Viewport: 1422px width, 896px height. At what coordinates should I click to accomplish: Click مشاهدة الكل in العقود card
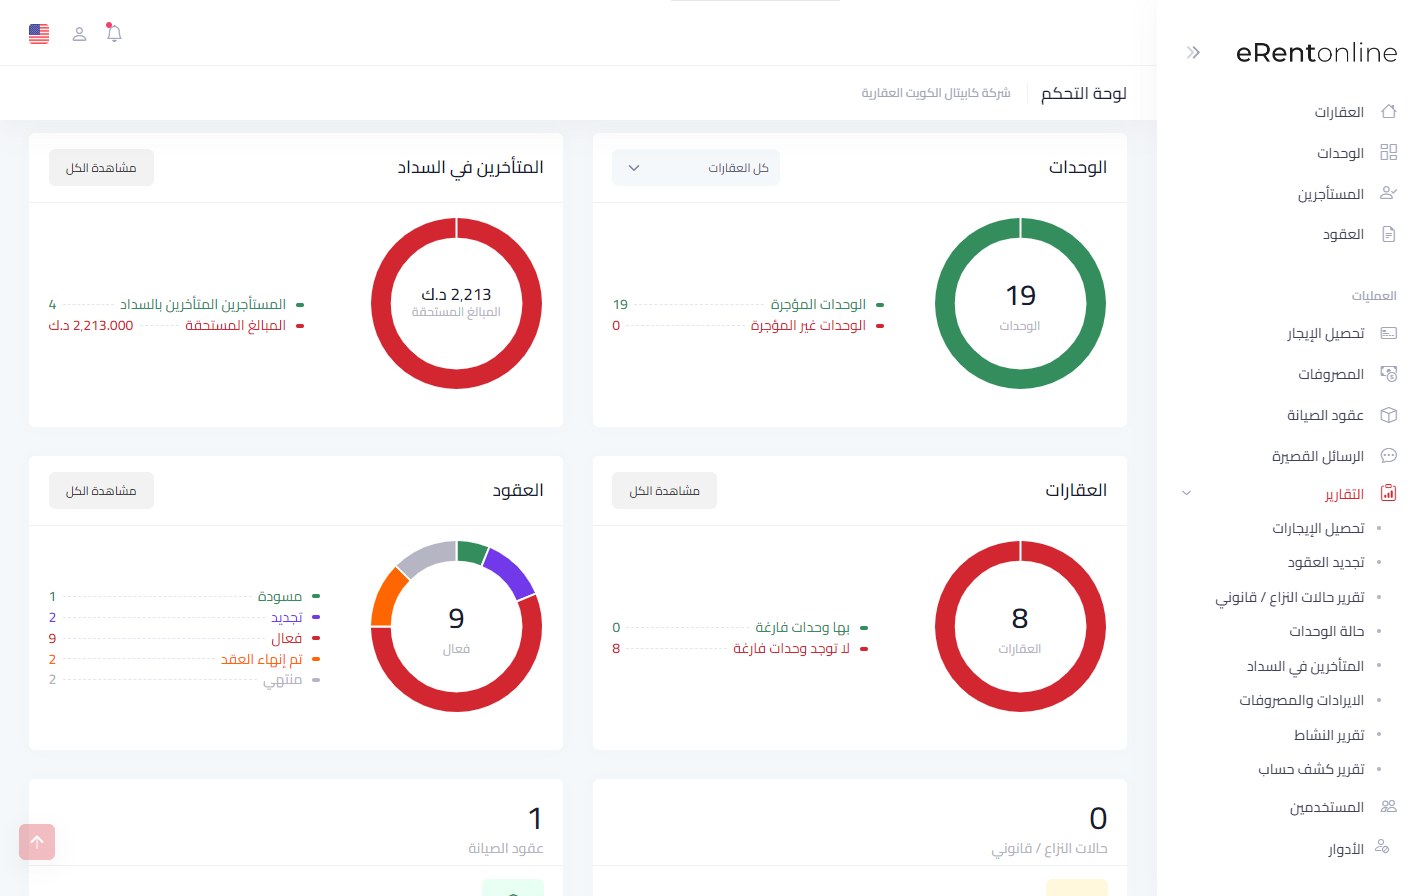point(101,491)
